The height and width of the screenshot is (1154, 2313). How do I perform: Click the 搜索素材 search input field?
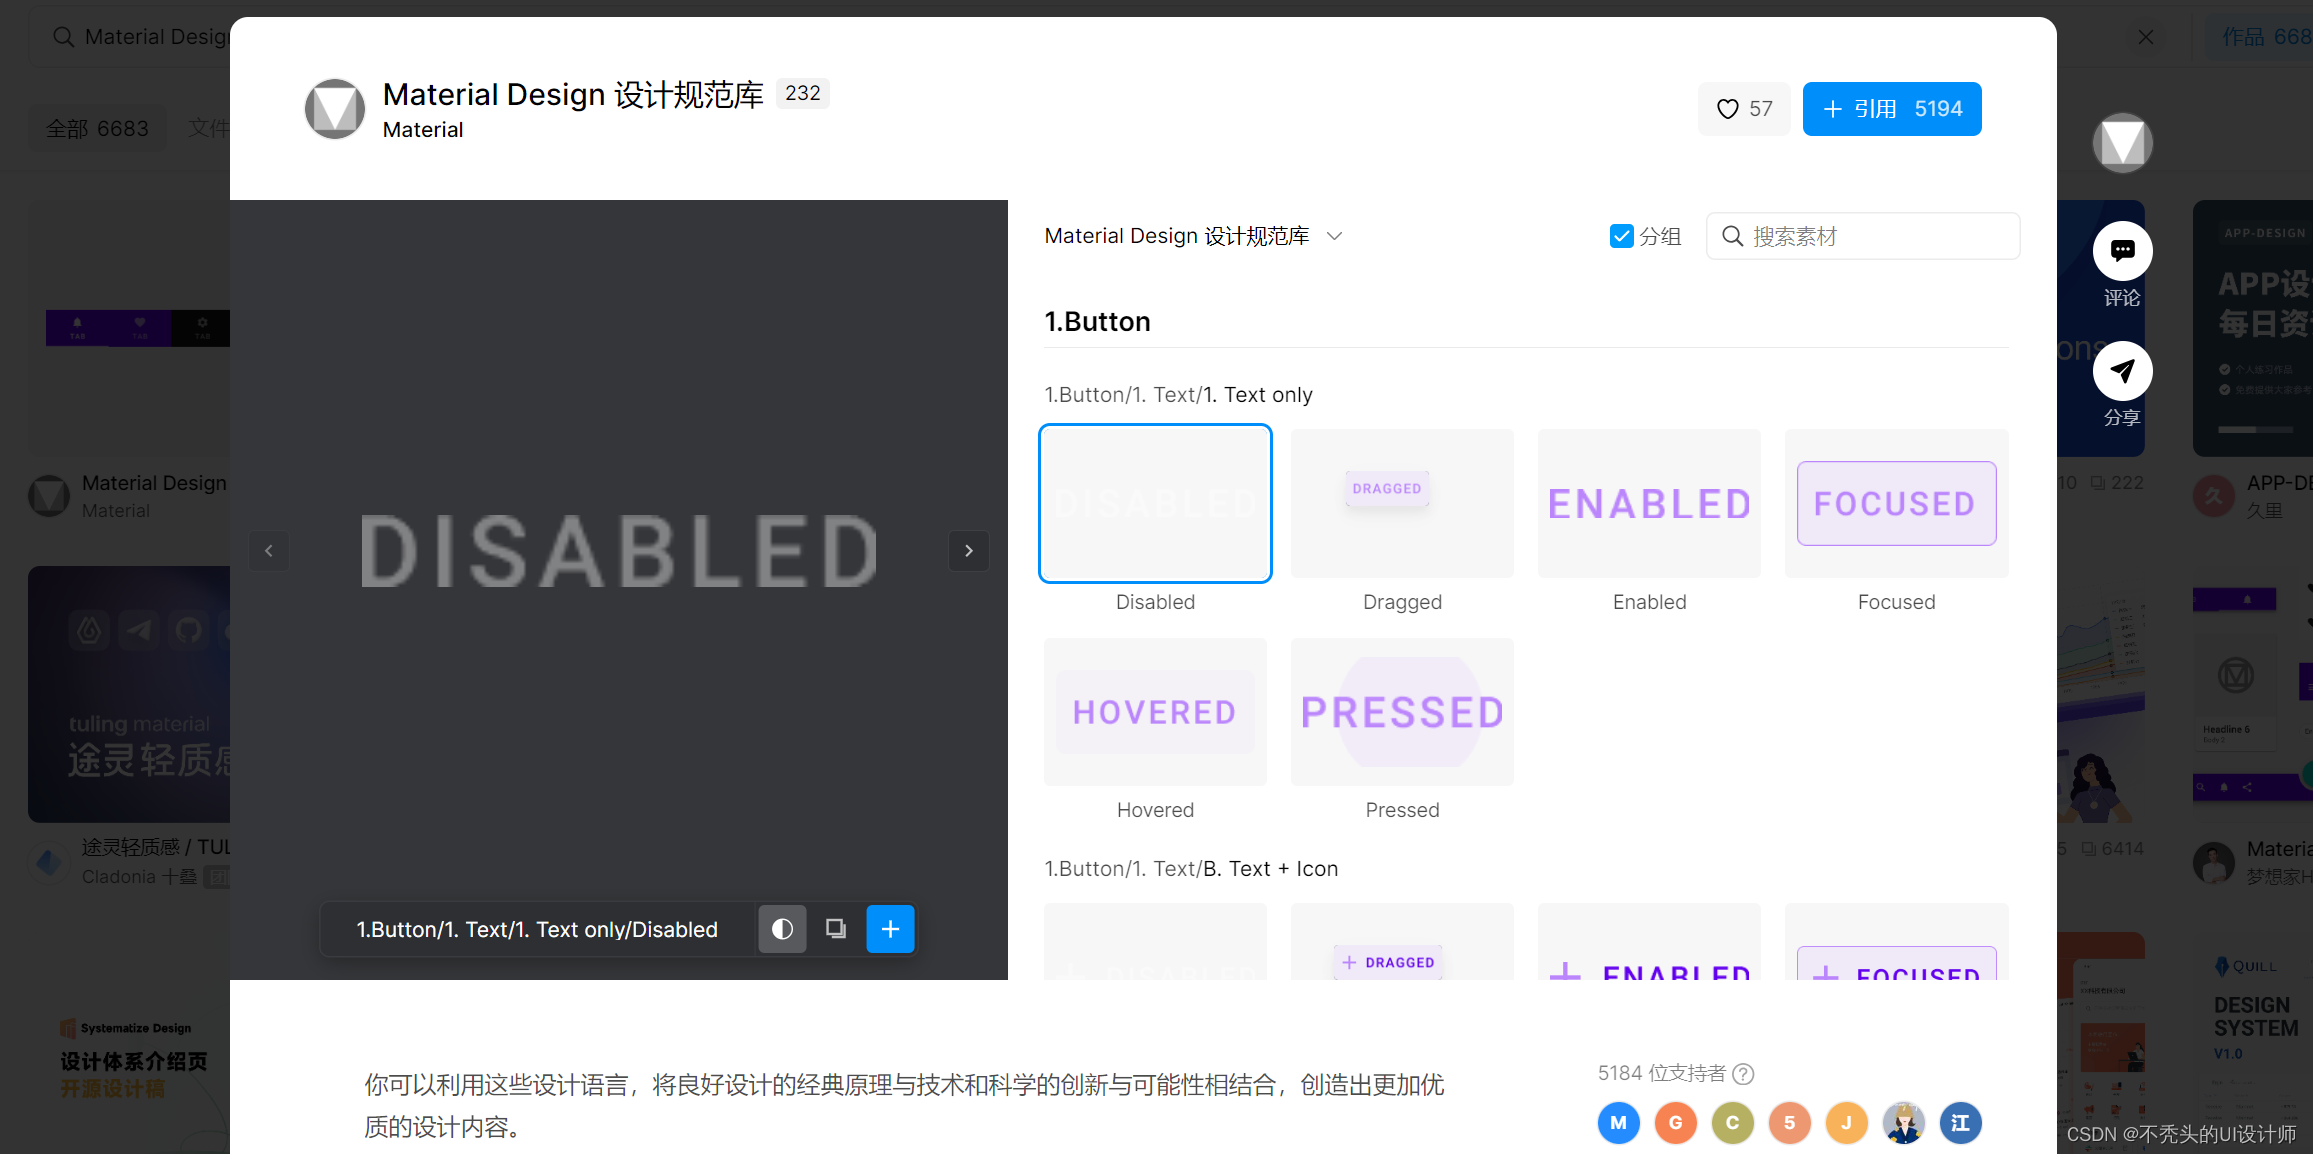pos(1863,236)
